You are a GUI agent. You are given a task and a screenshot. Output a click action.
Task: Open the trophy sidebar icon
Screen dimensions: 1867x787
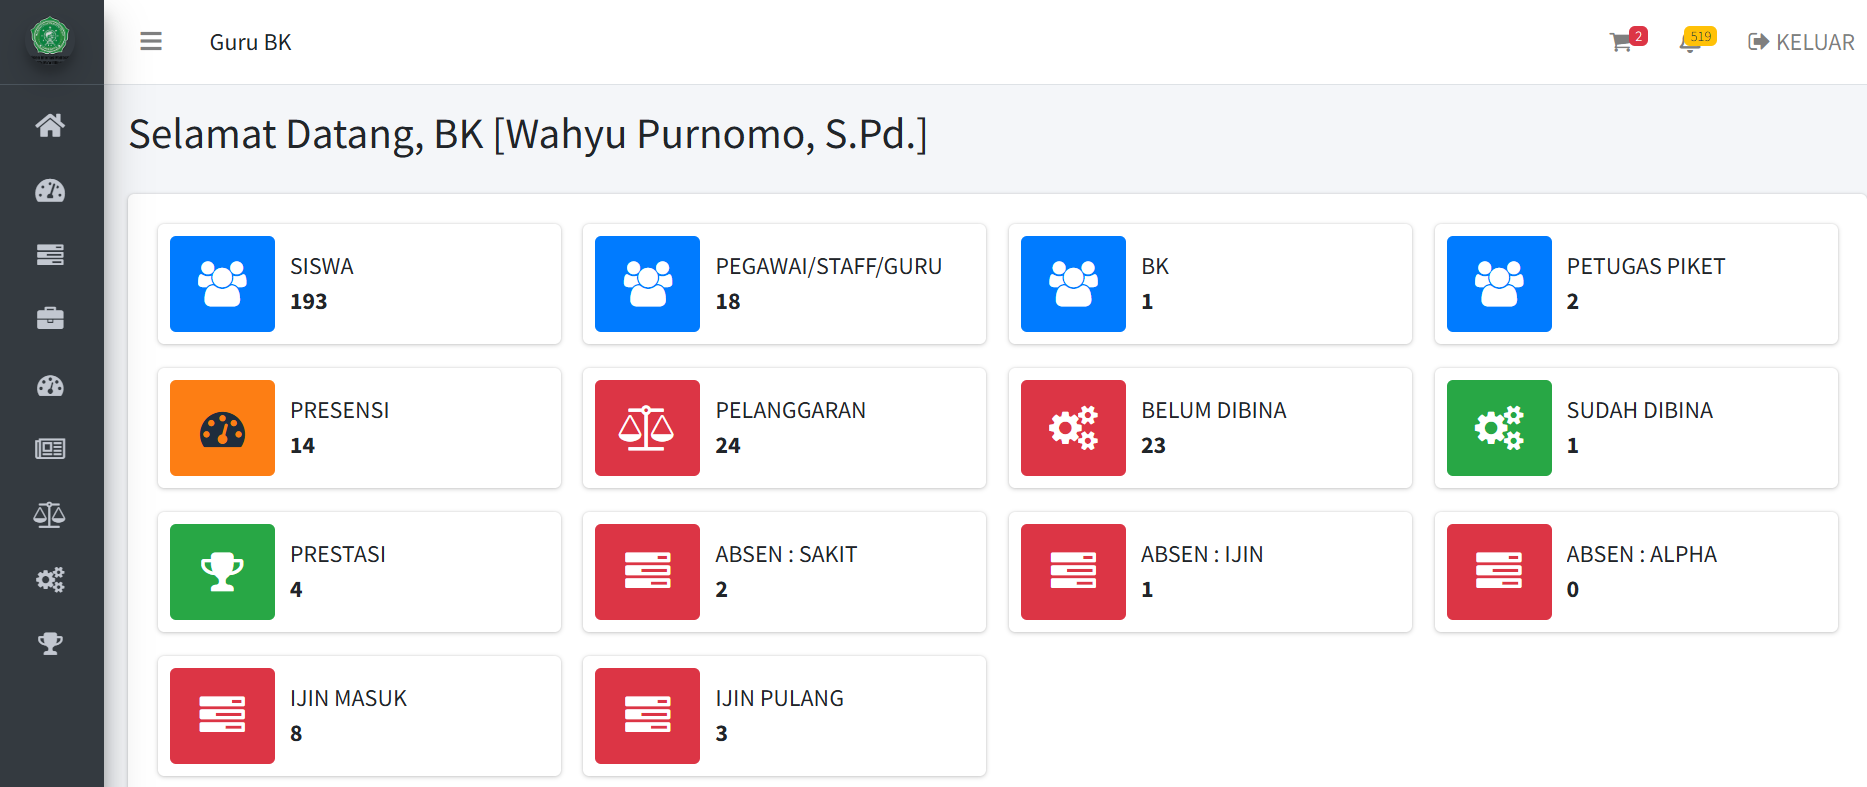pyautogui.click(x=50, y=643)
